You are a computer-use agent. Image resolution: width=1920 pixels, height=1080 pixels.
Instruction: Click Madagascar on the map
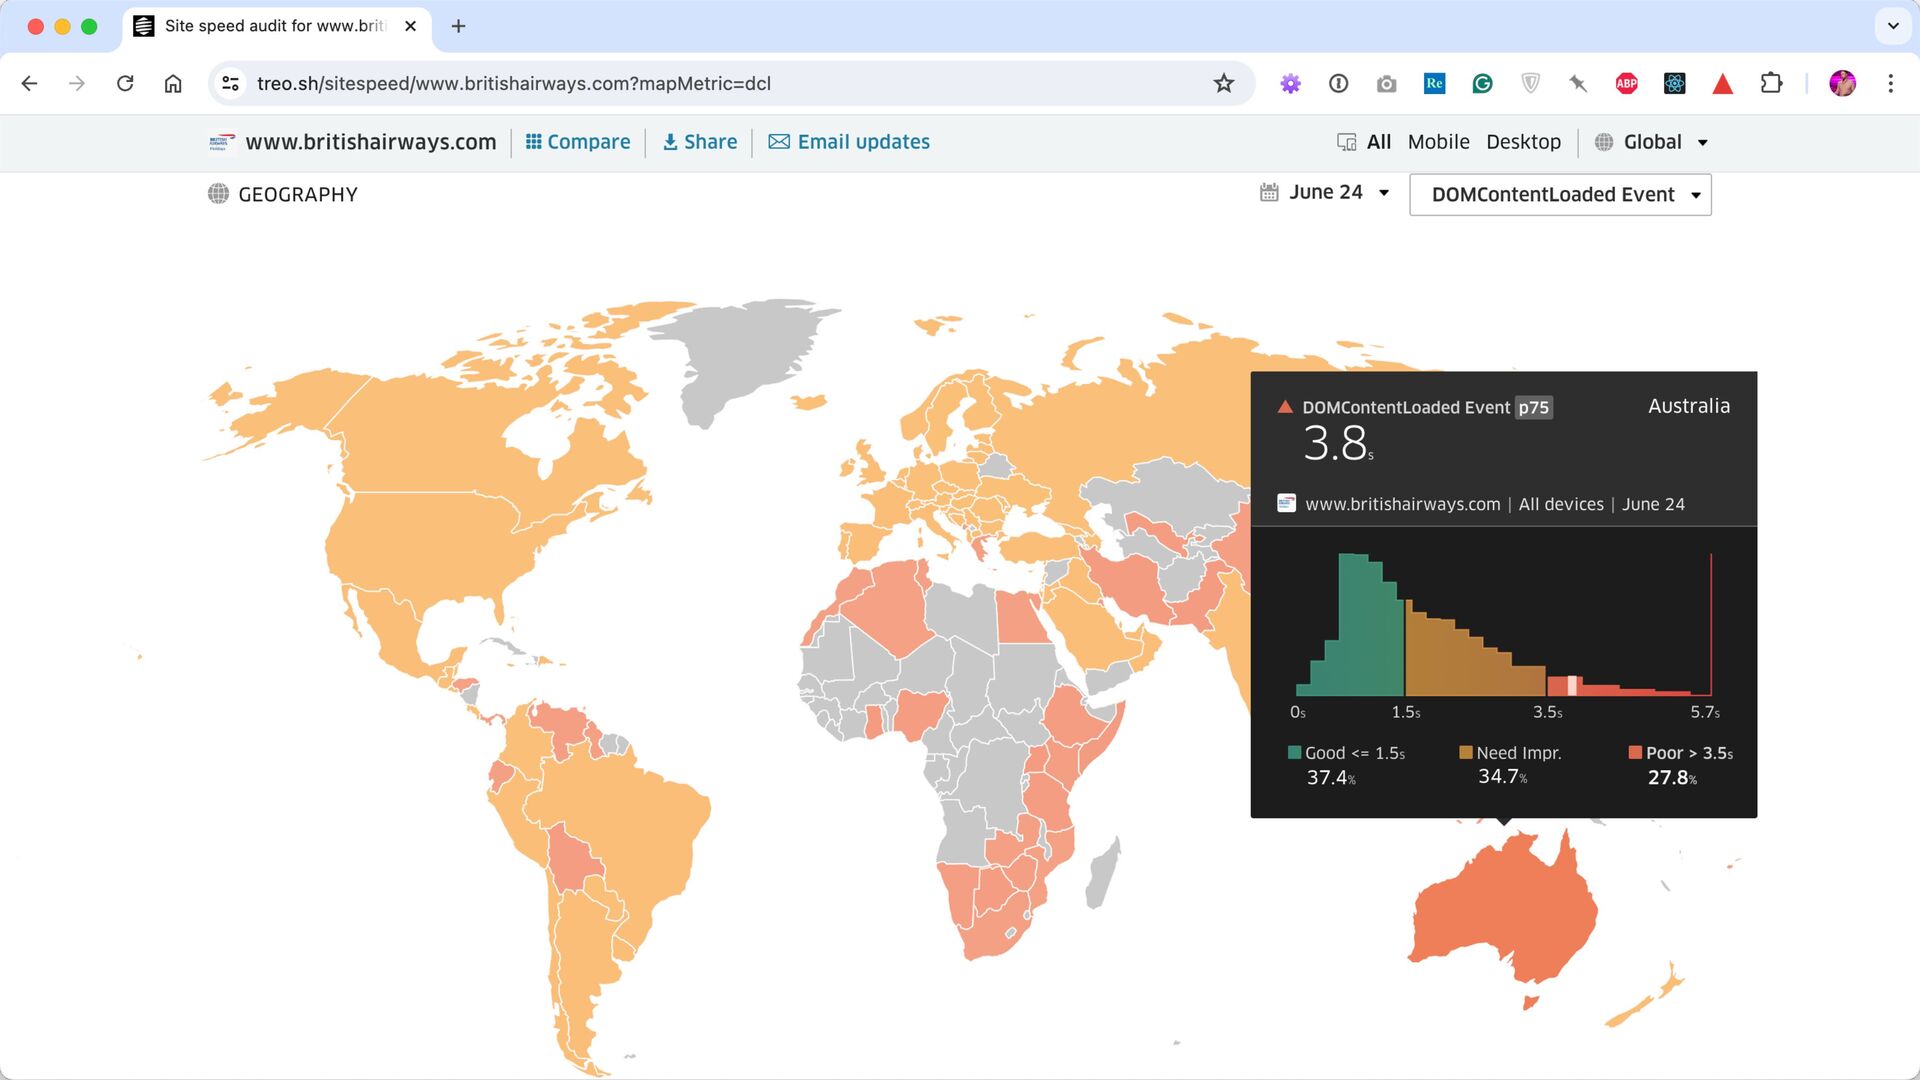click(1103, 875)
